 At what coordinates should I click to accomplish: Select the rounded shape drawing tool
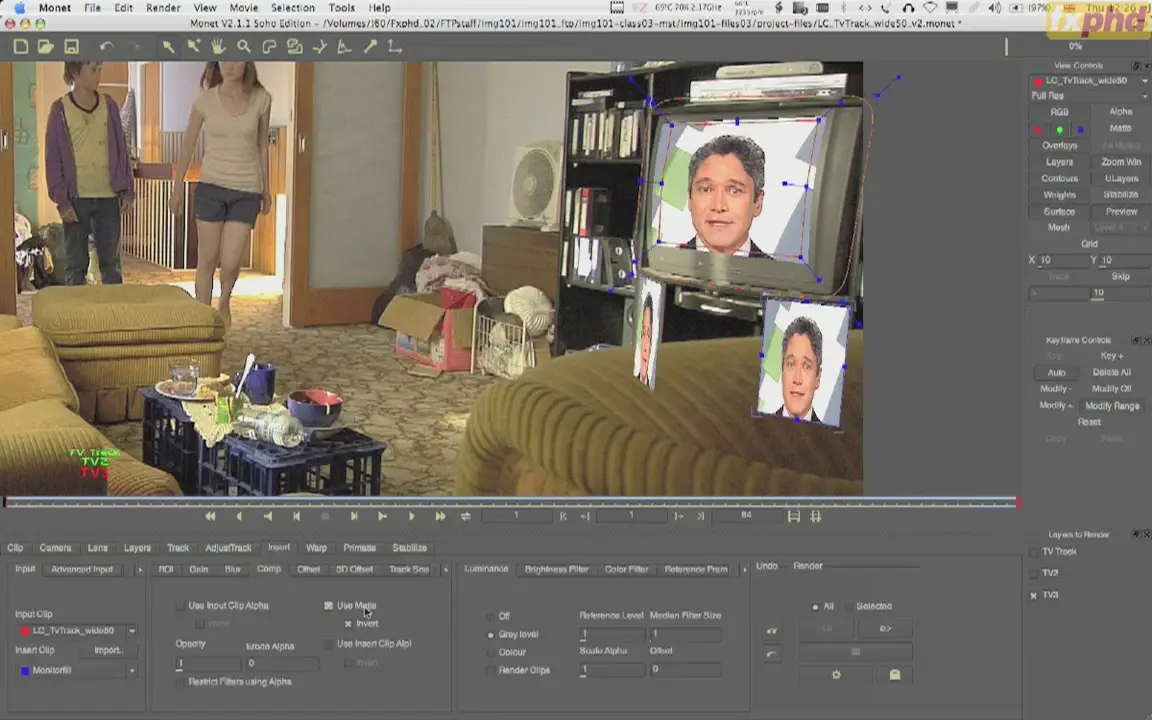pos(270,47)
